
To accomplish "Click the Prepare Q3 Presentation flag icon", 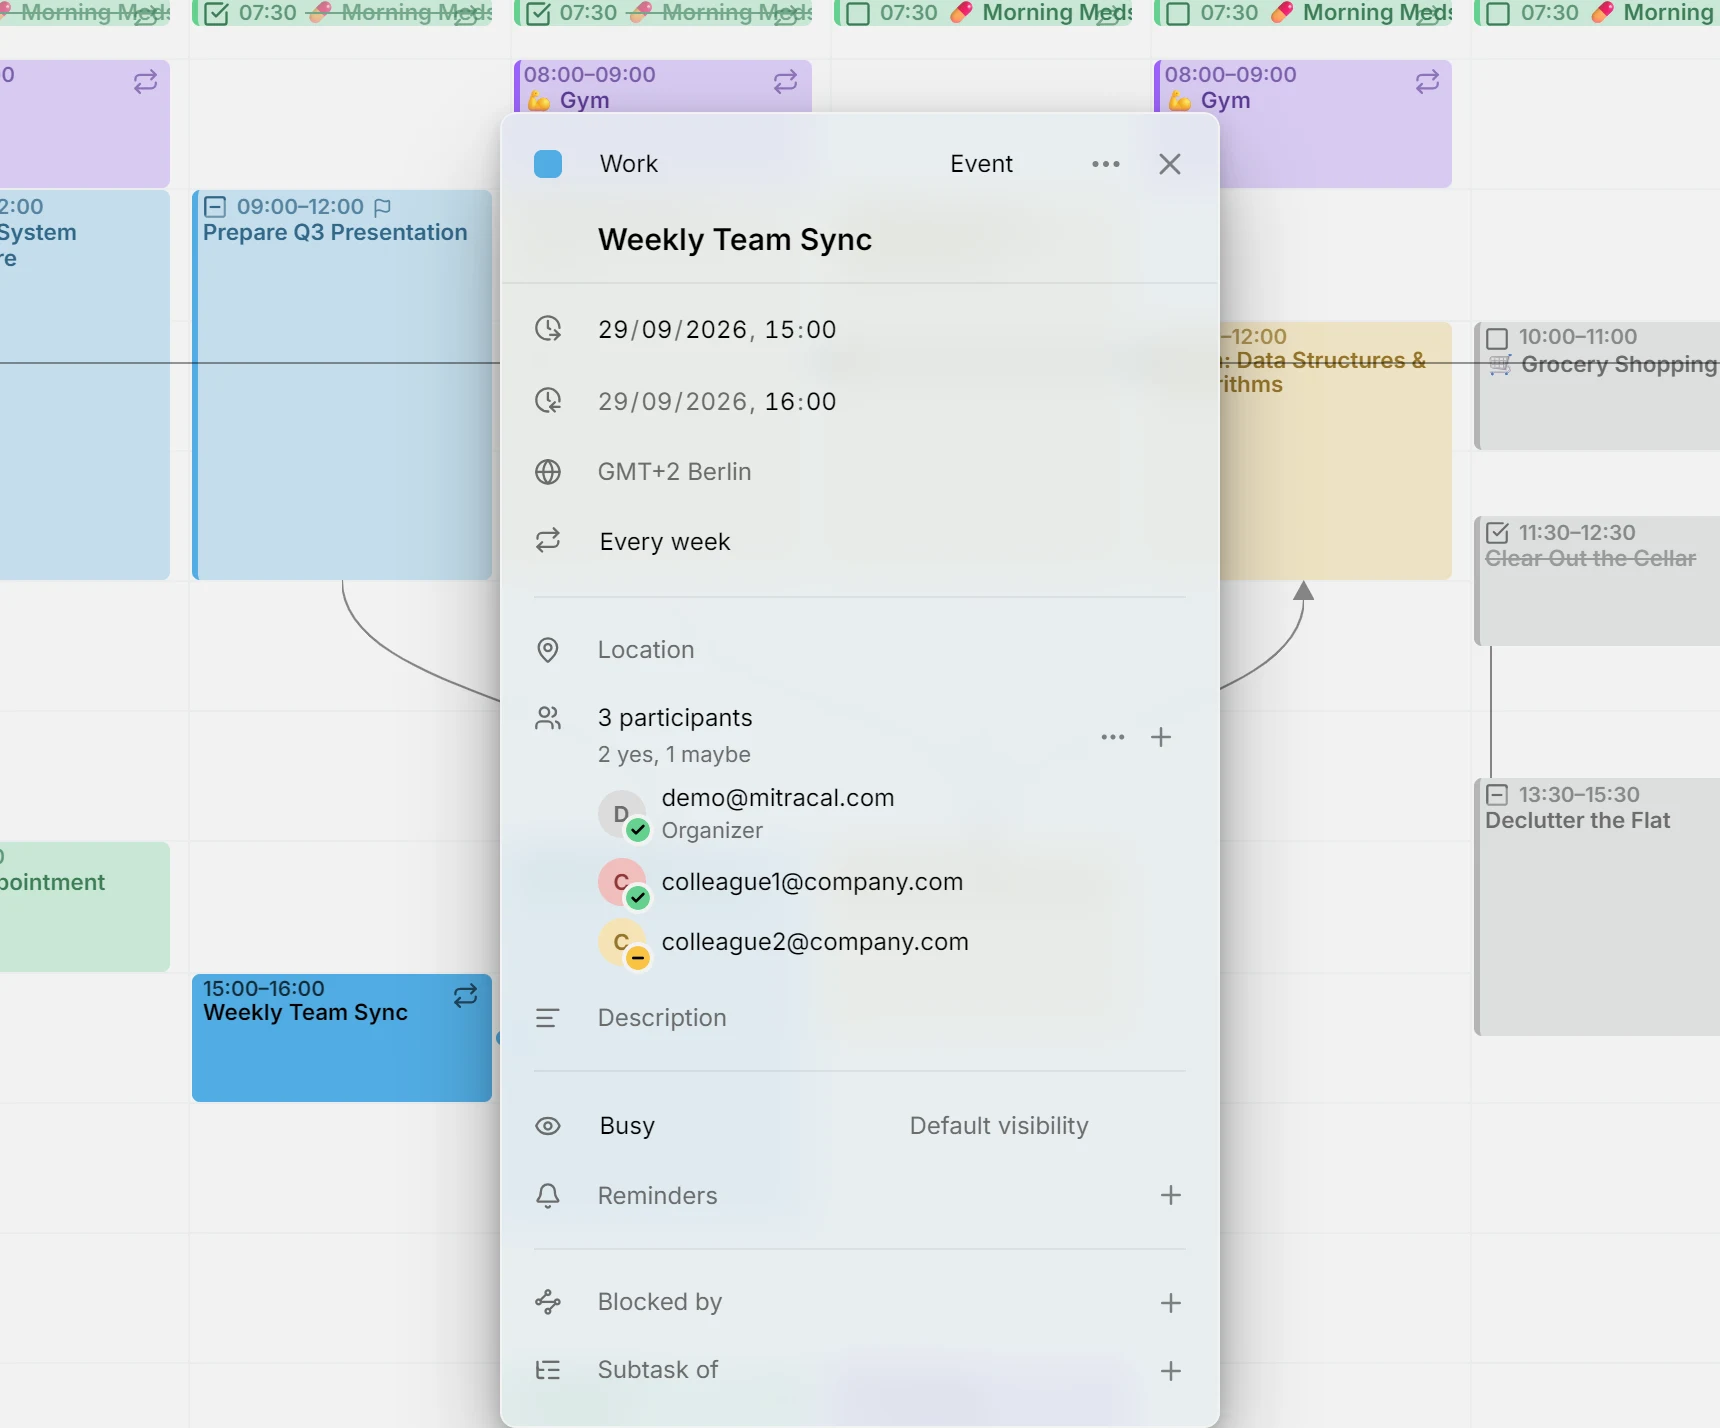I will point(382,207).
